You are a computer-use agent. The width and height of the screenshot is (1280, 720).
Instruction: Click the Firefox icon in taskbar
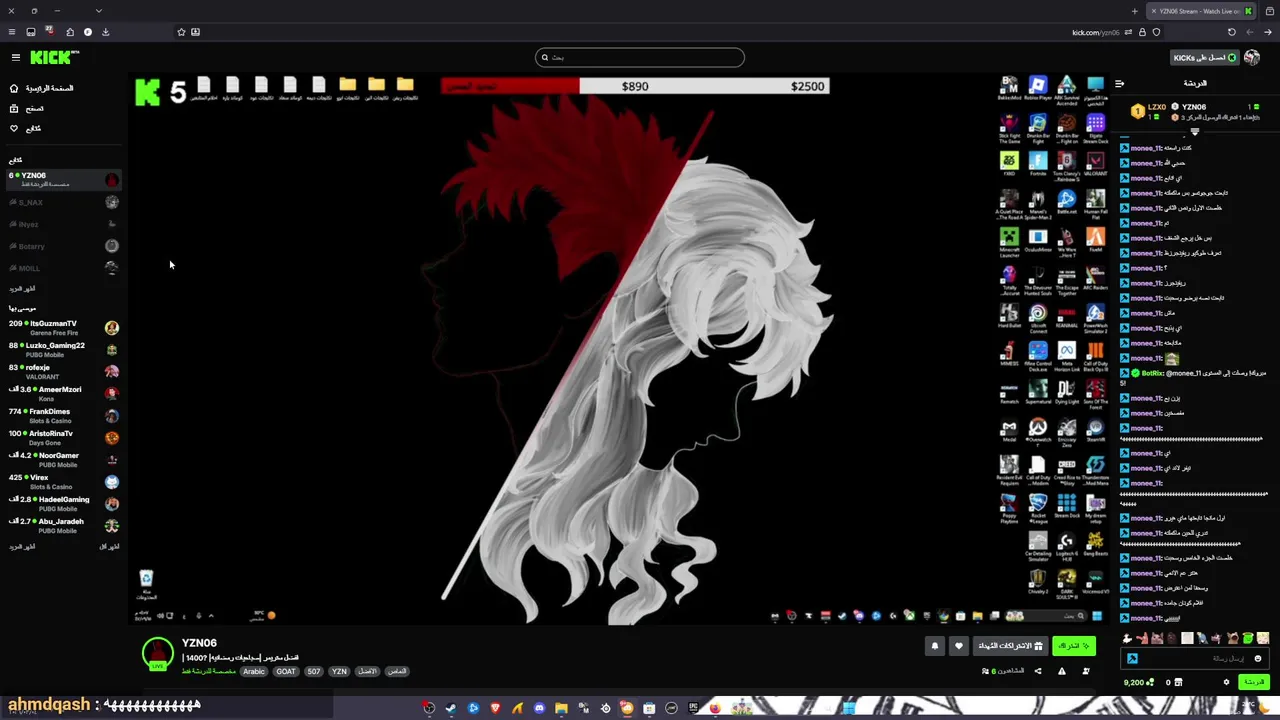[715, 708]
